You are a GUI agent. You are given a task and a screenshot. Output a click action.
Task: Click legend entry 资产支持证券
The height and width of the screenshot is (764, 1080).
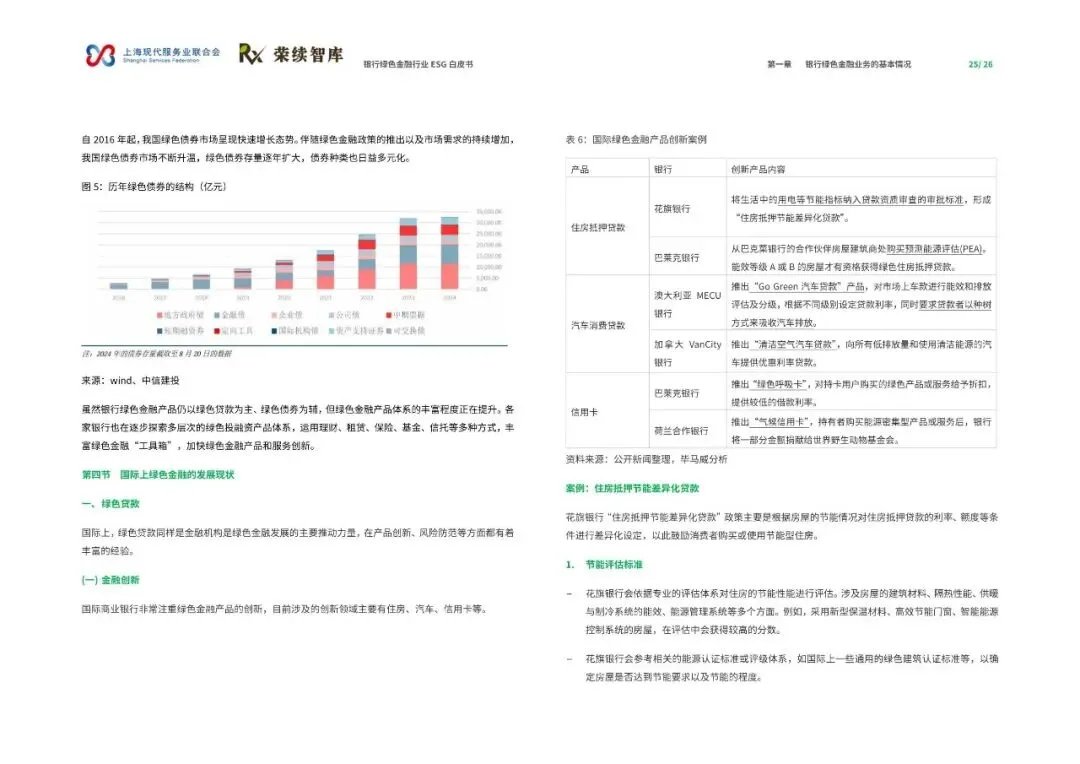point(356,331)
